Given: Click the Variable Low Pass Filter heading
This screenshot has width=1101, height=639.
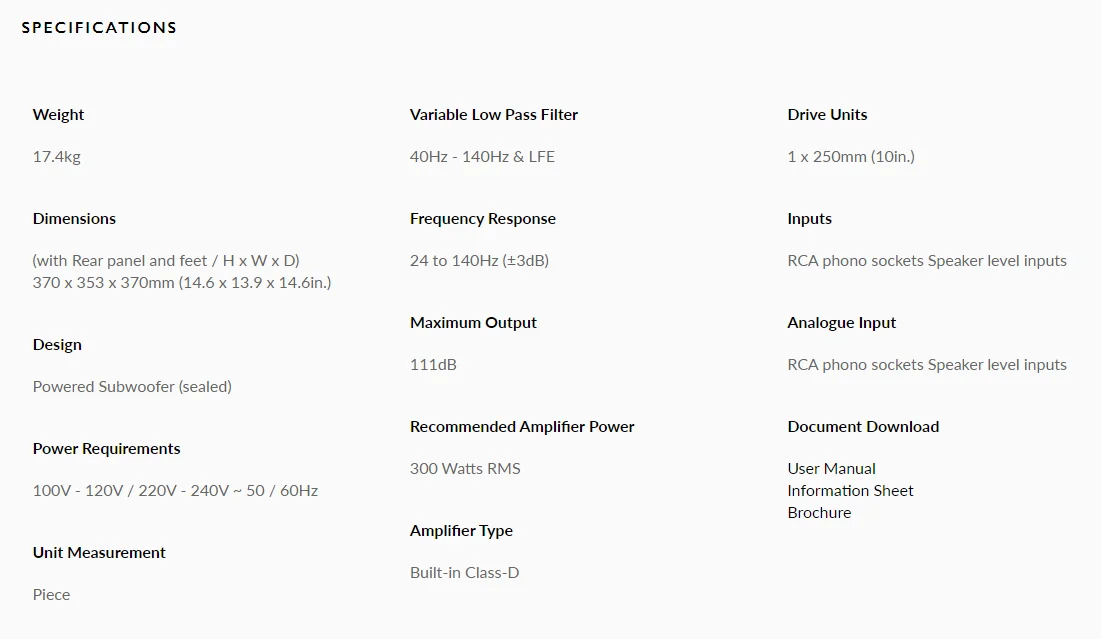Looking at the screenshot, I should click(x=494, y=114).
